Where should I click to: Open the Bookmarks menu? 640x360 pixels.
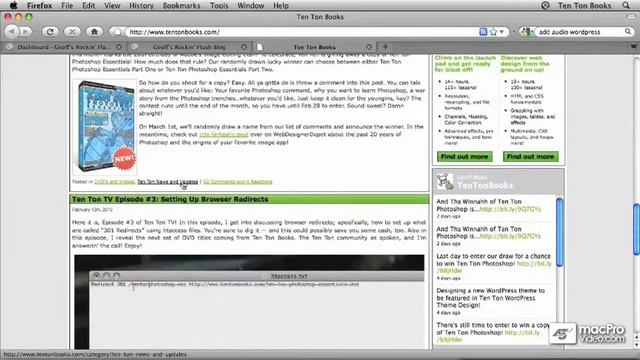pos(181,5)
